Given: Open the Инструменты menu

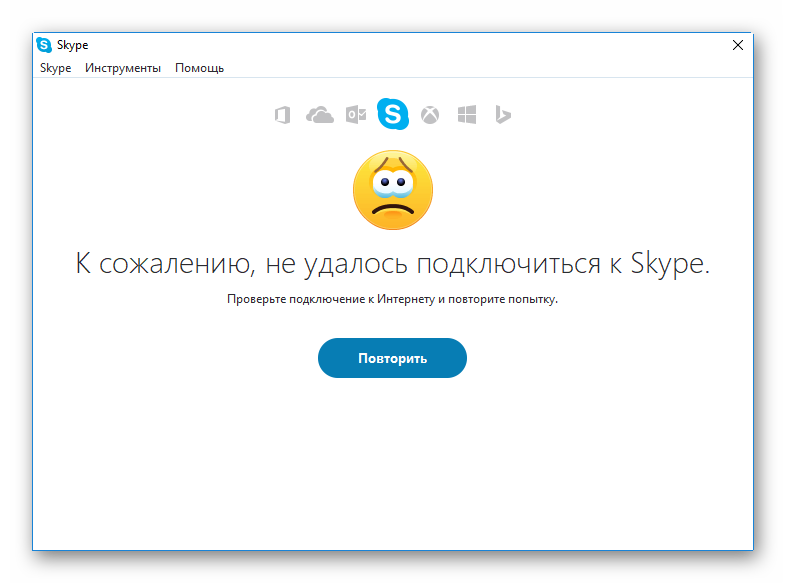Looking at the screenshot, I should click(x=123, y=68).
